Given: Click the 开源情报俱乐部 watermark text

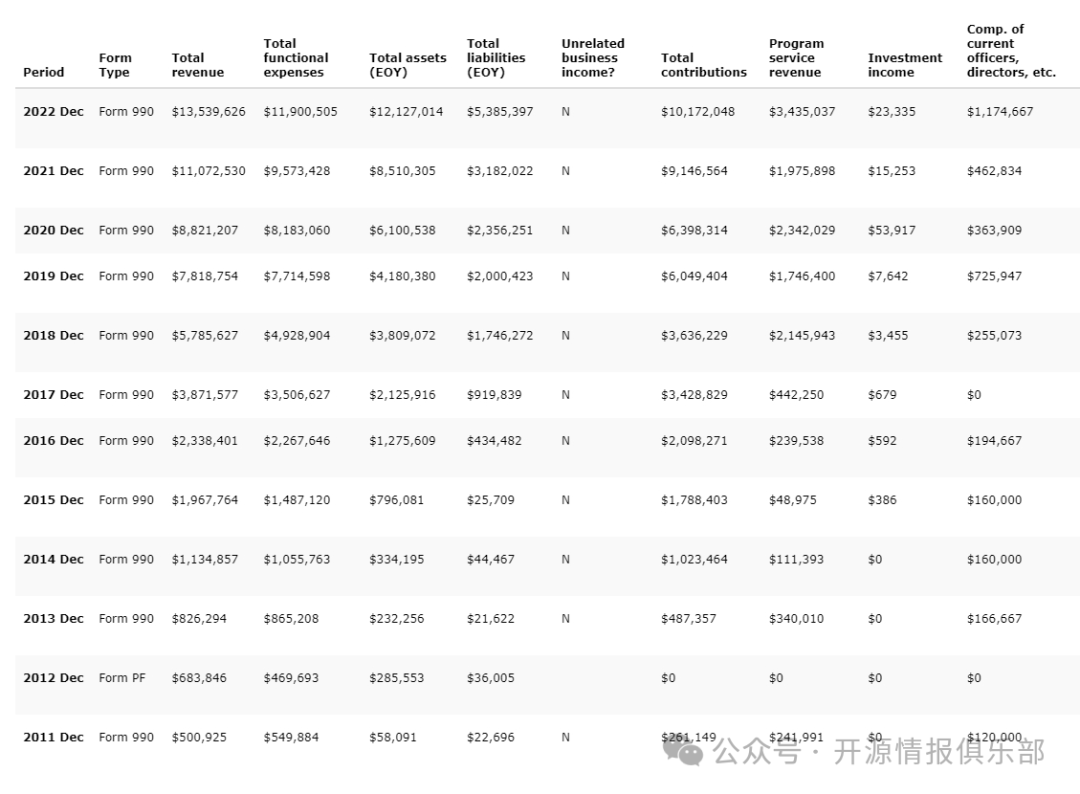Looking at the screenshot, I should 938,752.
